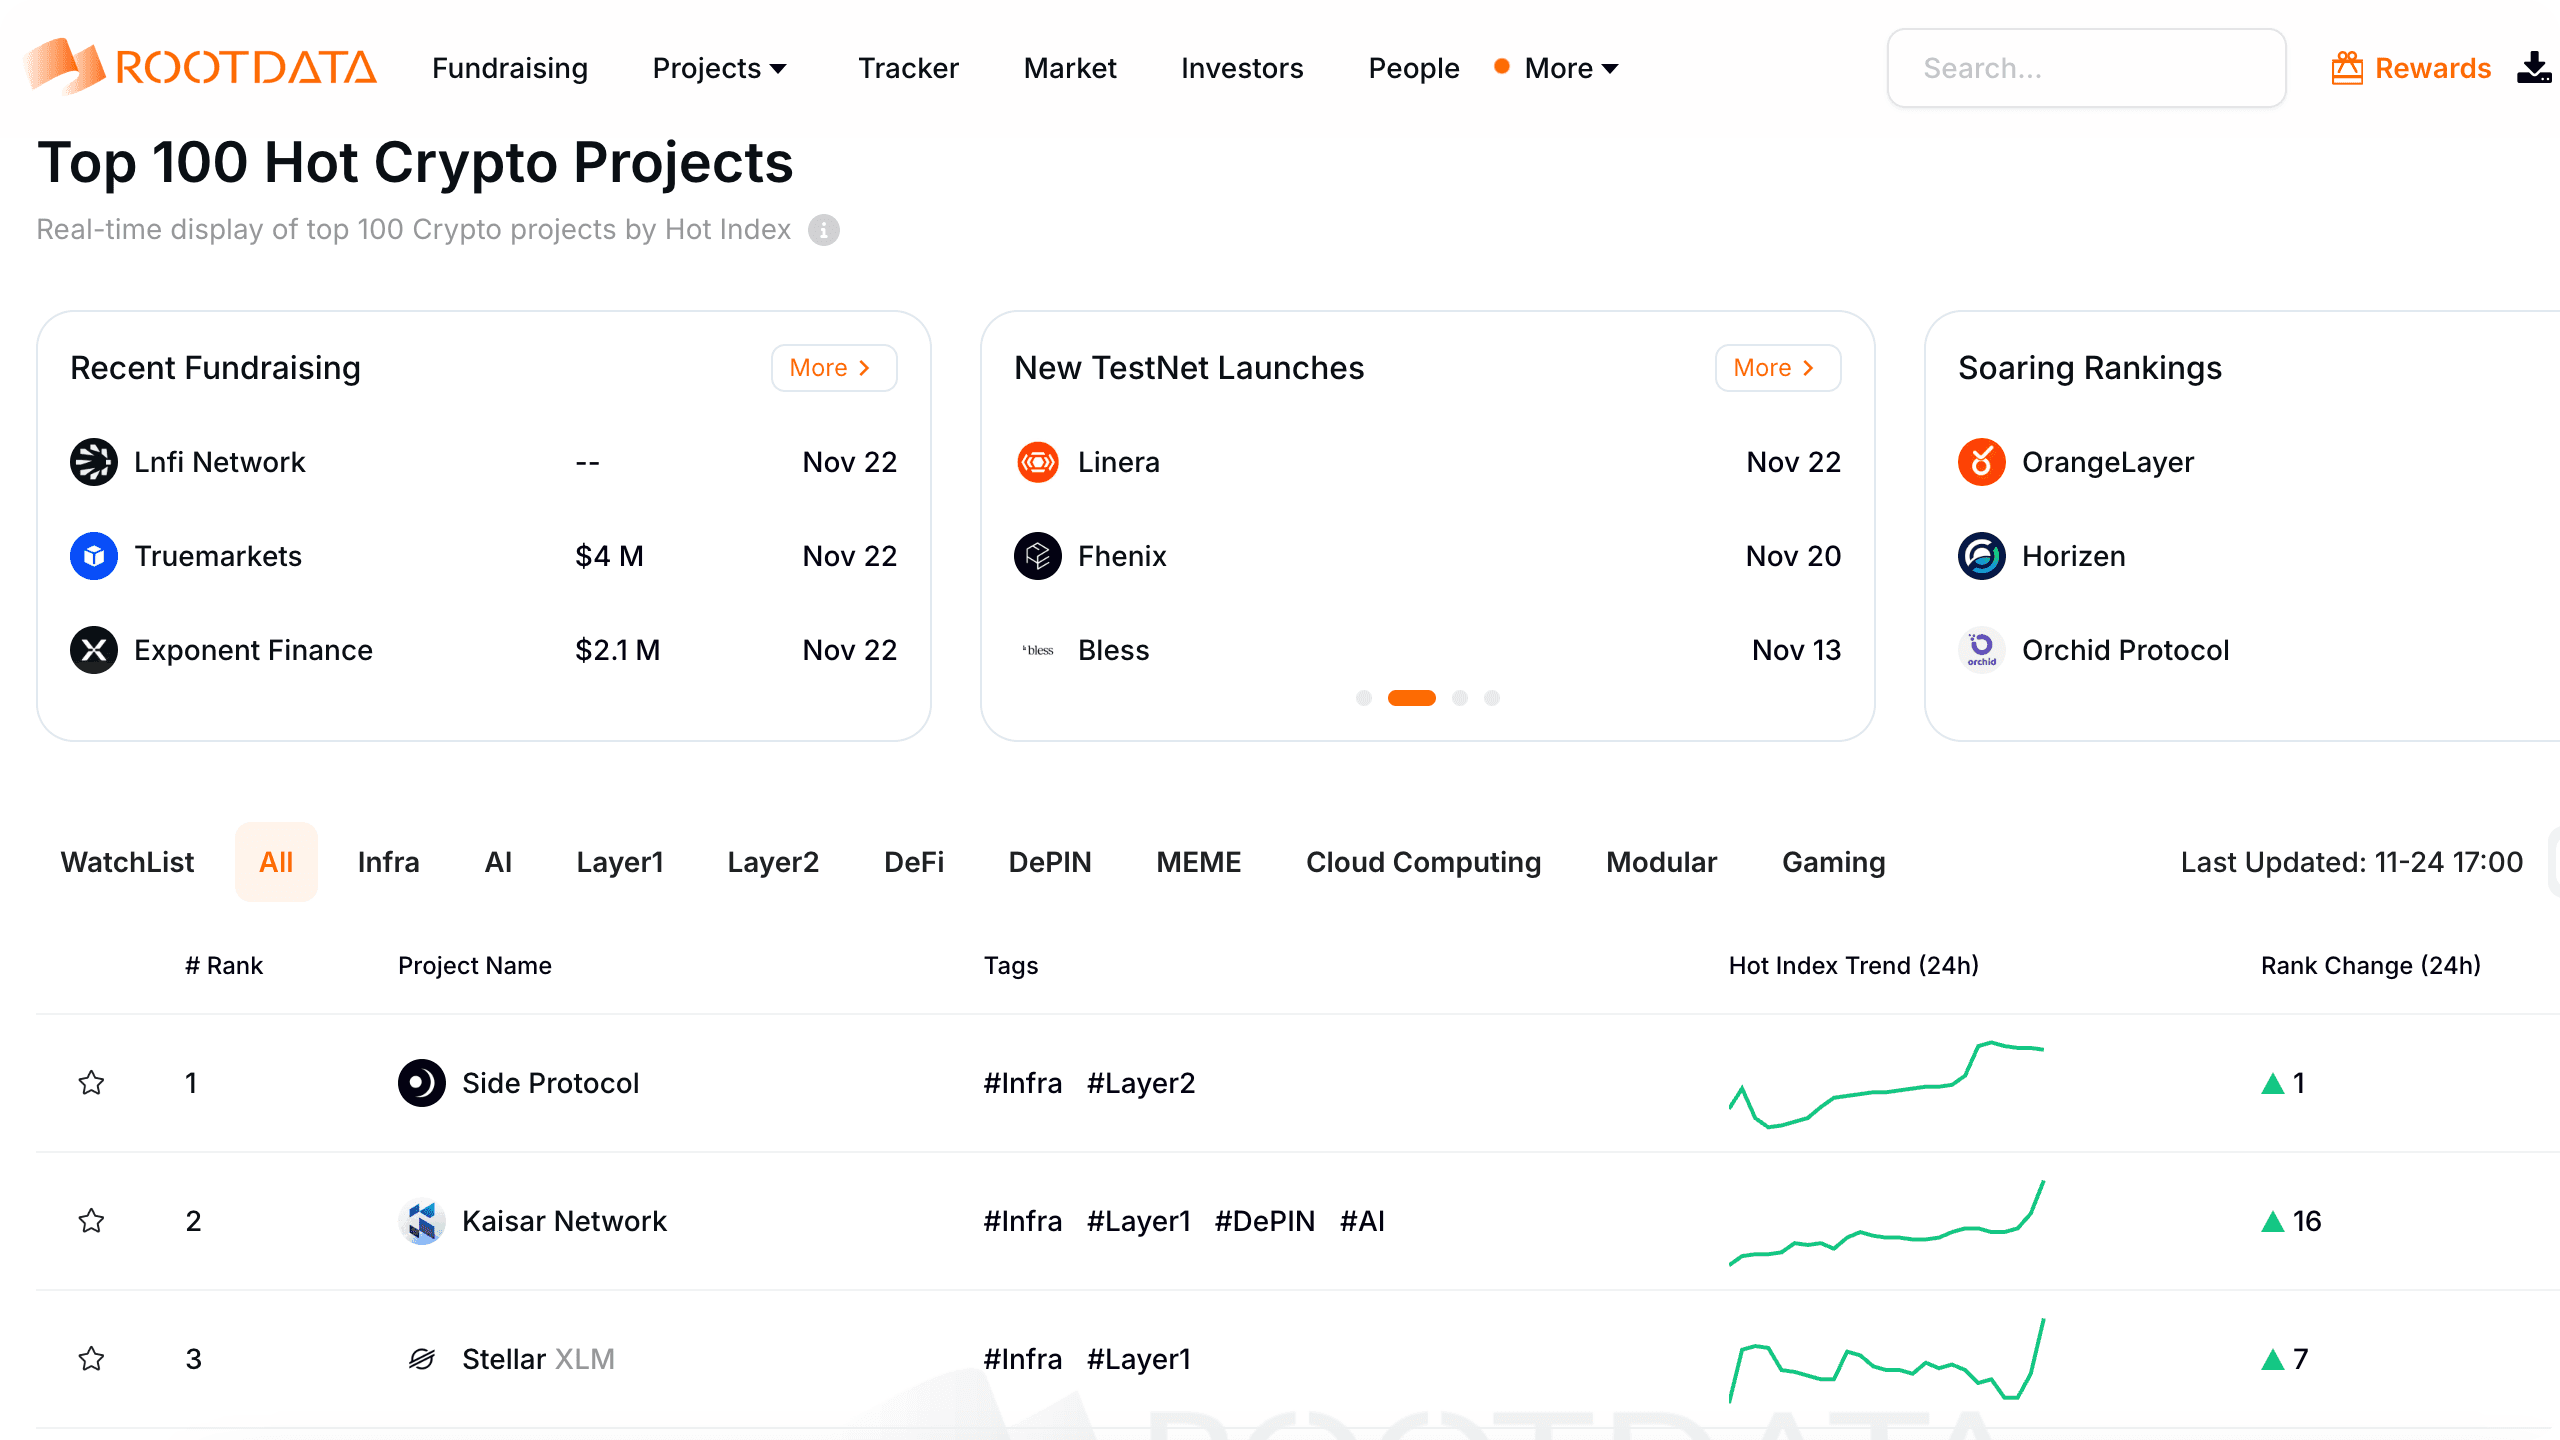Open the Fundraising nav item
This screenshot has width=2560, height=1440.
point(510,68)
